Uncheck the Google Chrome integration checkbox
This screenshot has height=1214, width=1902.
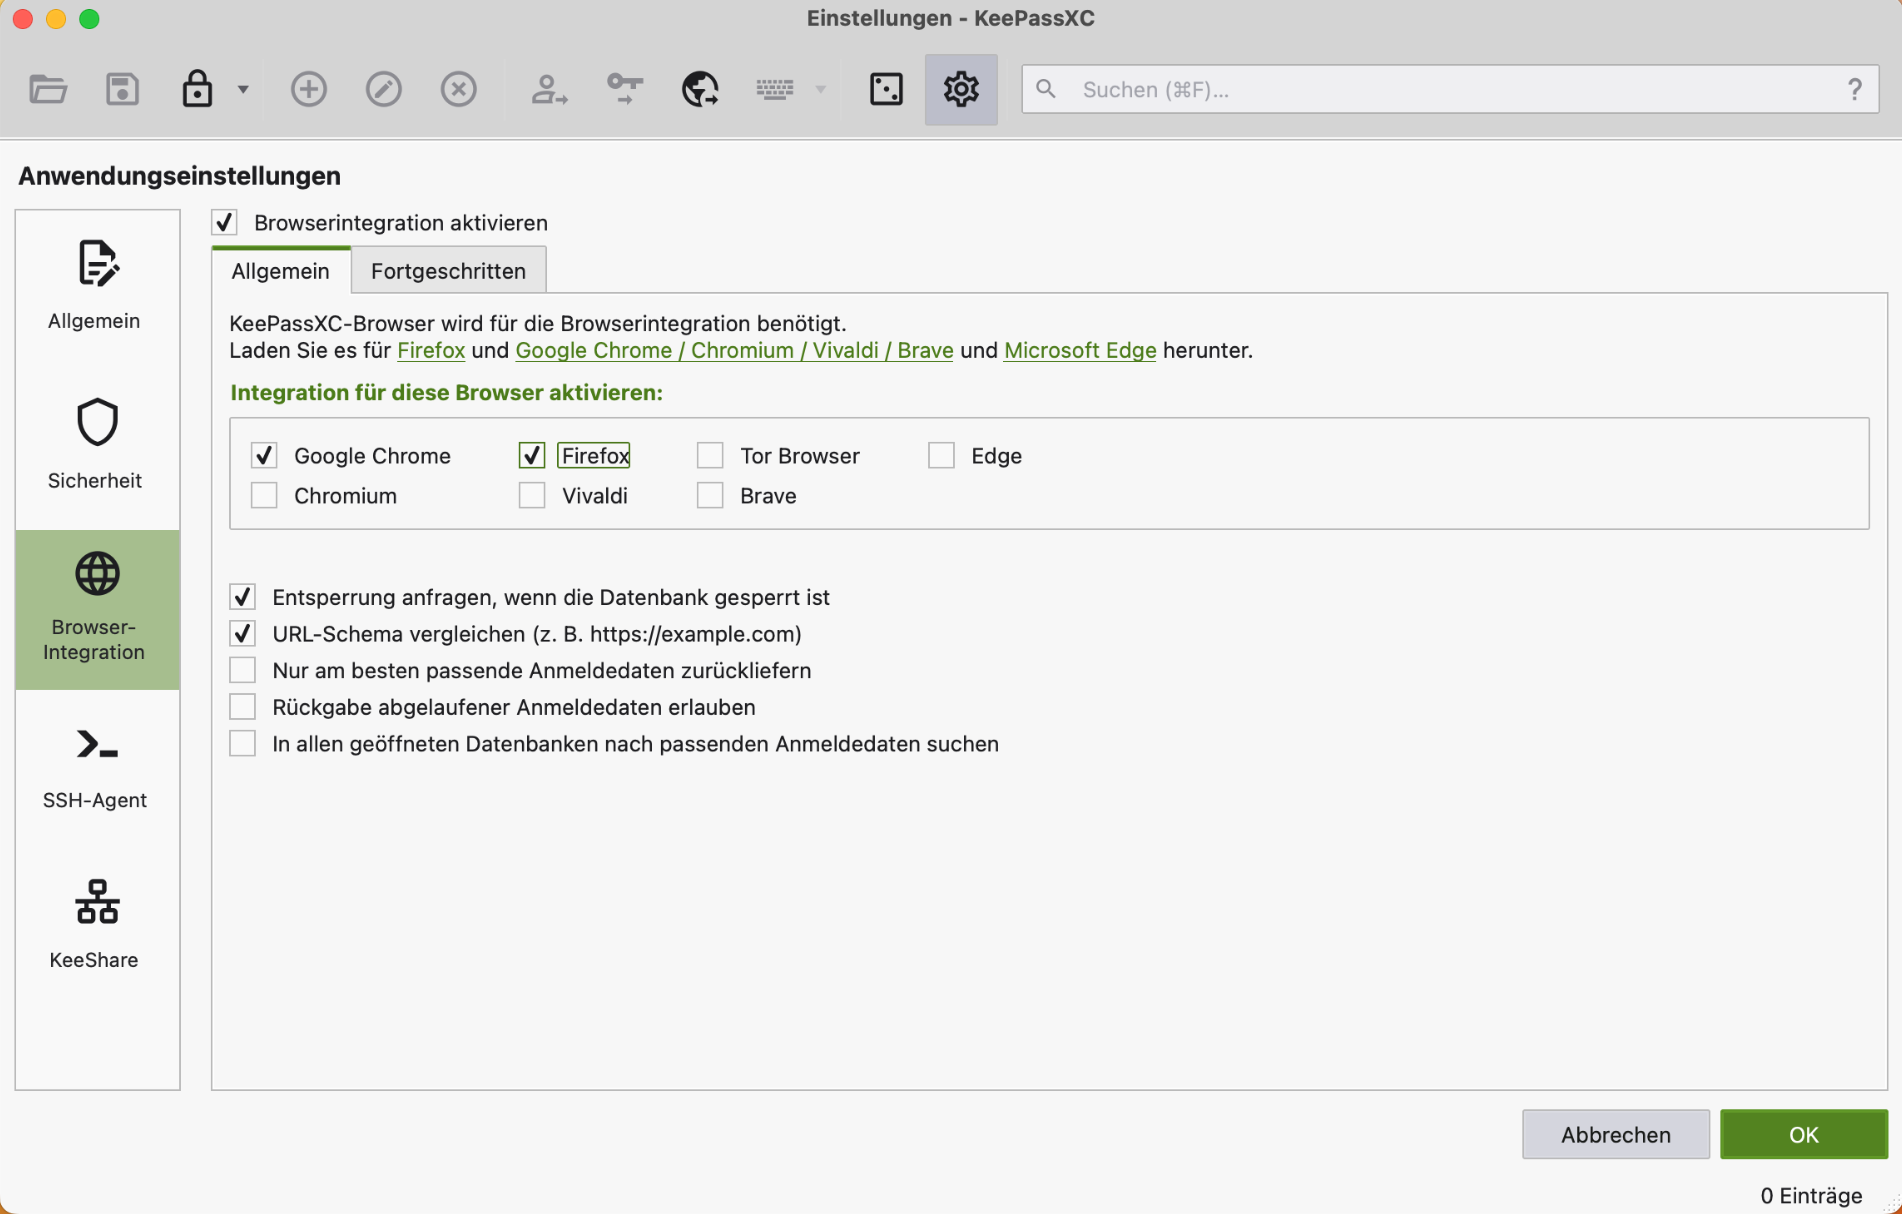tap(264, 456)
